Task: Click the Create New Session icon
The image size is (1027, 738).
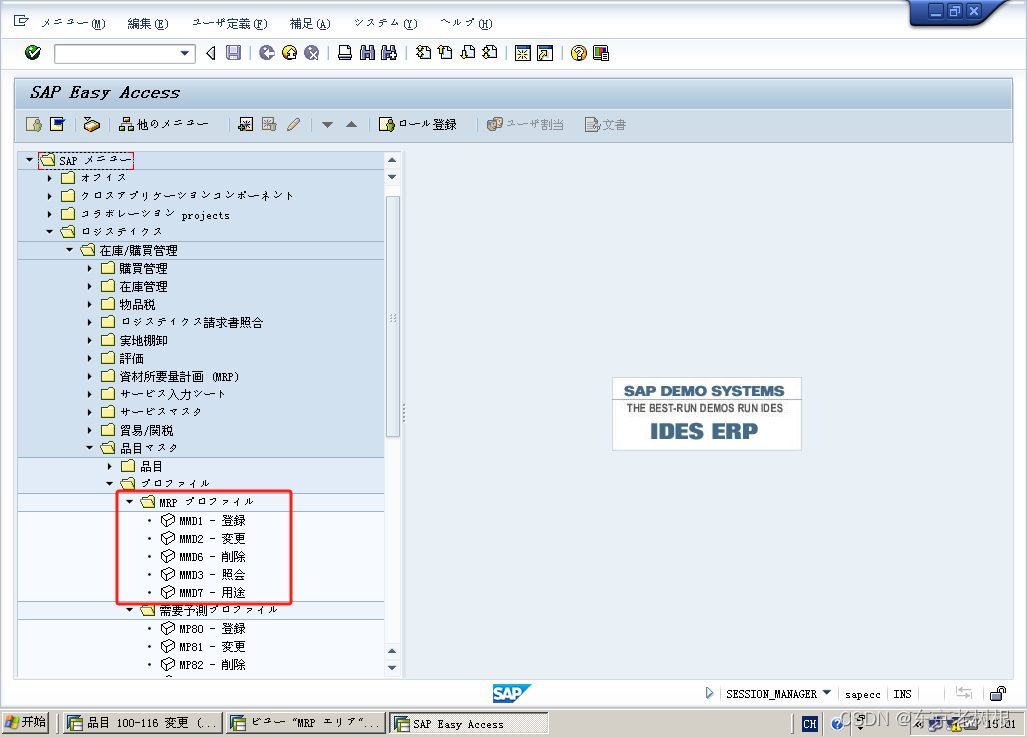Action: 523,53
